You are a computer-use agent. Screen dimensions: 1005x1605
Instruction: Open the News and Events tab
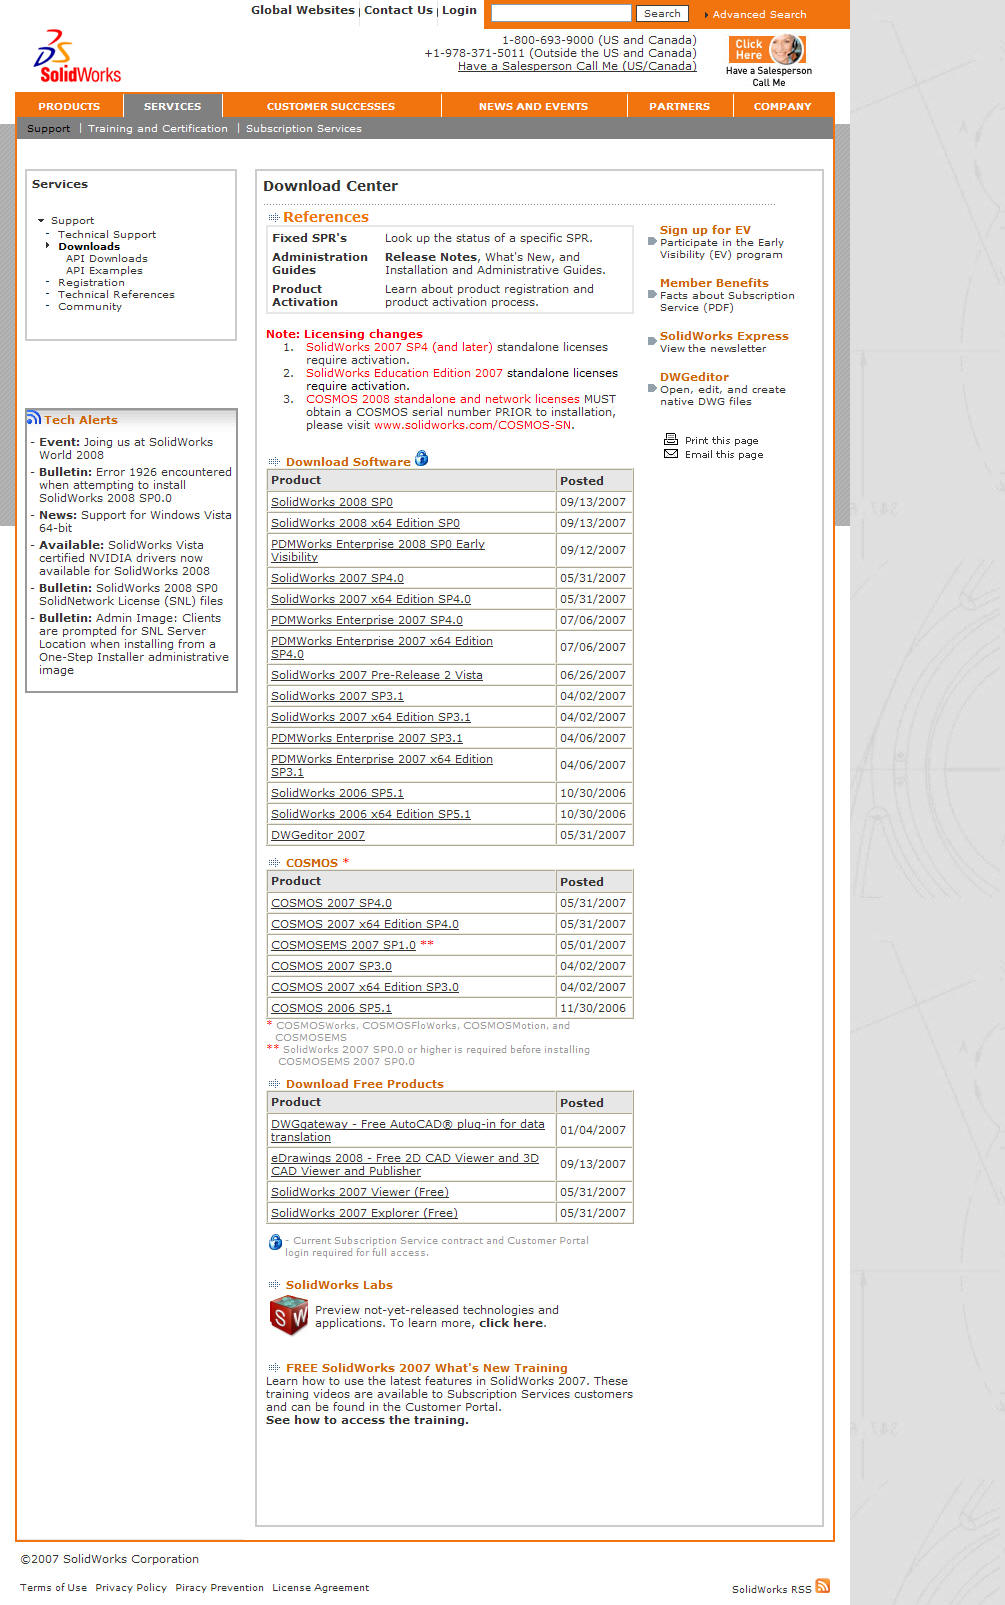533,106
